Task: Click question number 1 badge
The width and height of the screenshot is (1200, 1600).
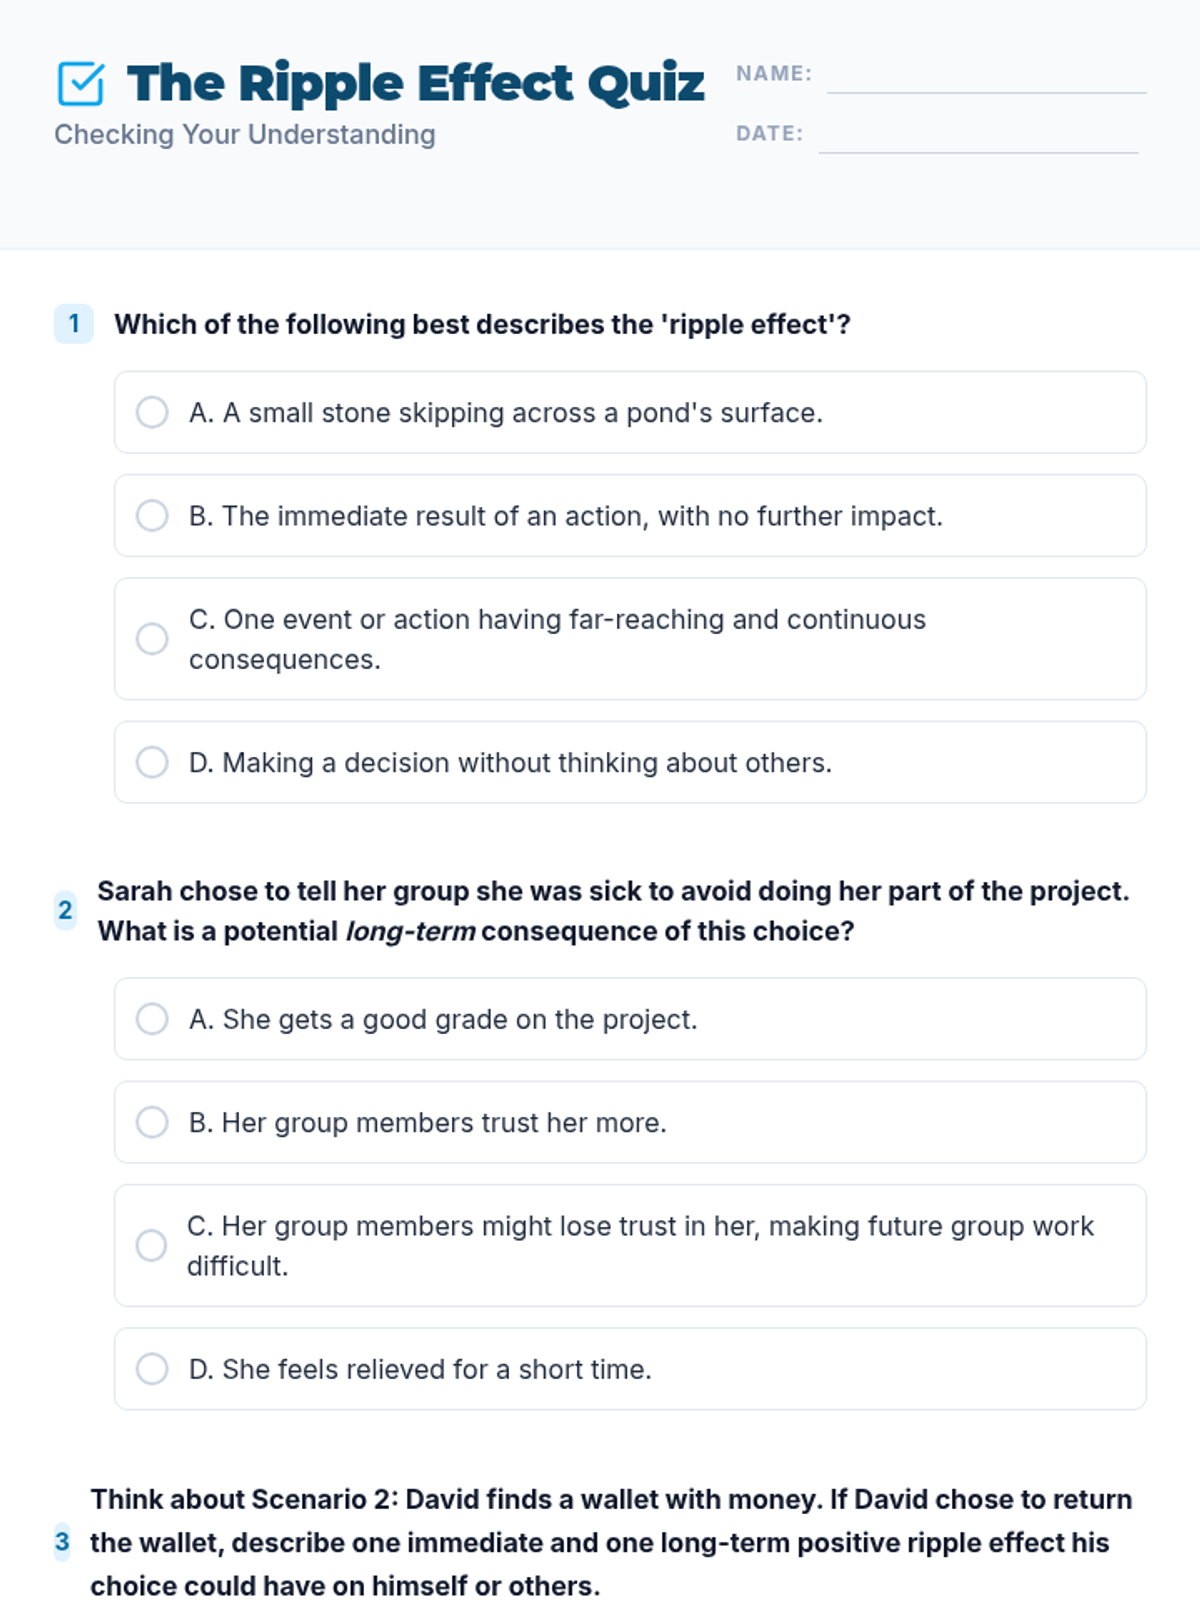Action: coord(73,324)
